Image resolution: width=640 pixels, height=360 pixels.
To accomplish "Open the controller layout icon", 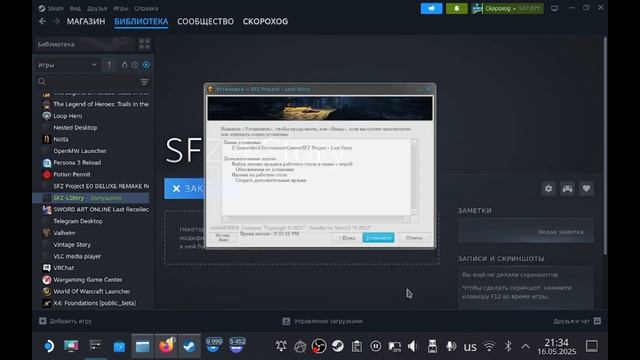I will click(x=567, y=189).
